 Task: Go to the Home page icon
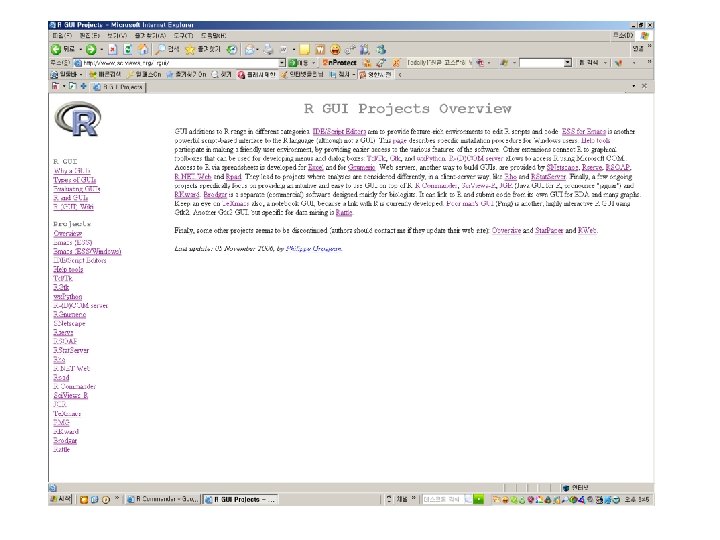pos(143,49)
